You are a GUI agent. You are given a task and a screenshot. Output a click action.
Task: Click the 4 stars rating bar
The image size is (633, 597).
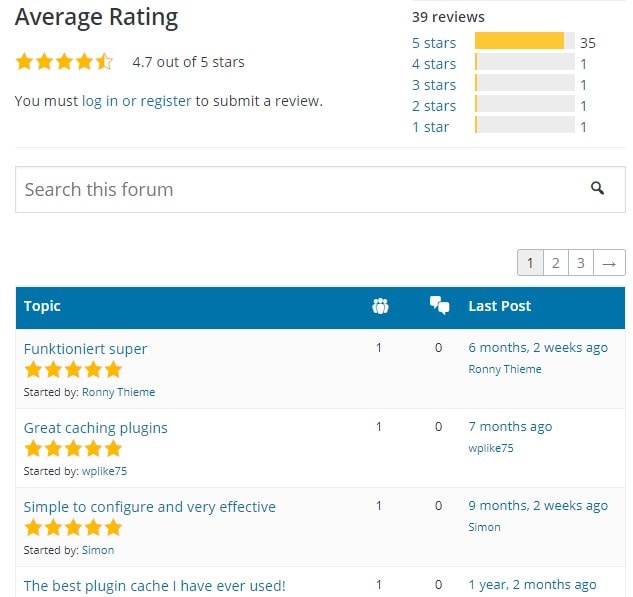[525, 62]
